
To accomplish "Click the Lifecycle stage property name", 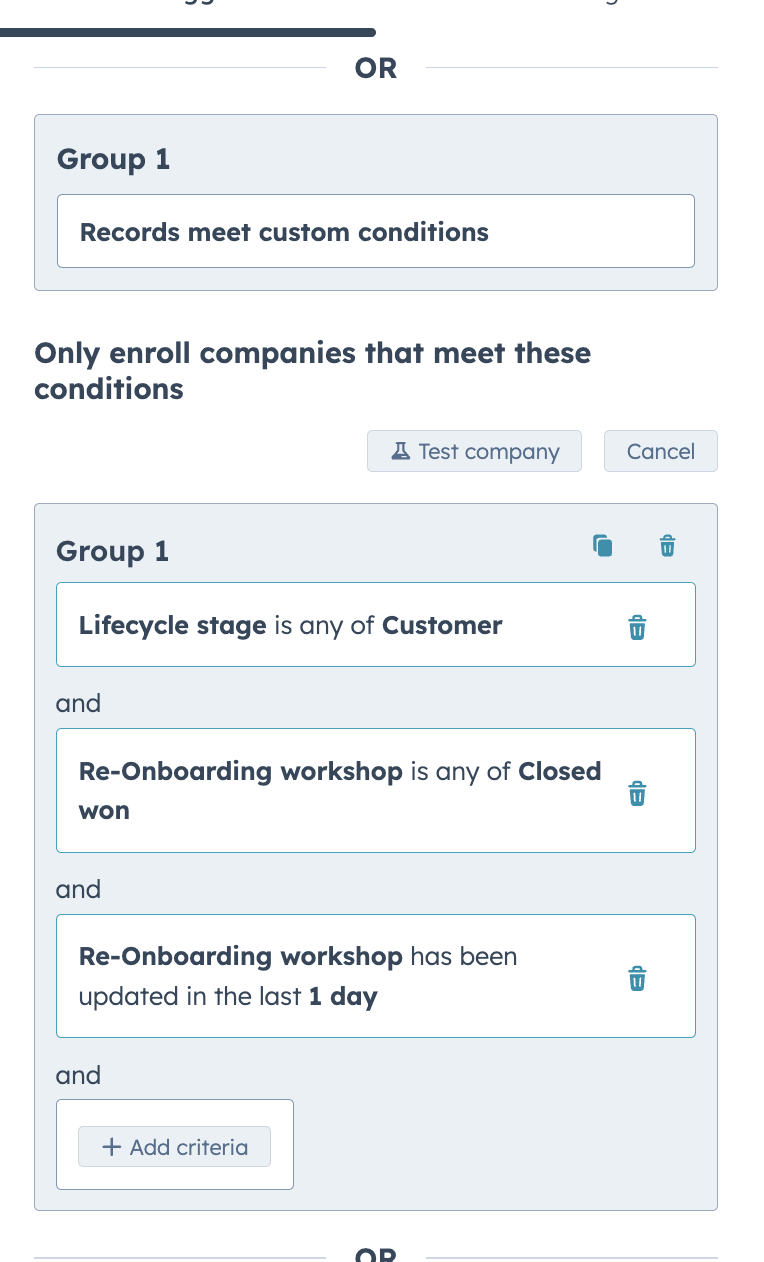I will 173,626.
